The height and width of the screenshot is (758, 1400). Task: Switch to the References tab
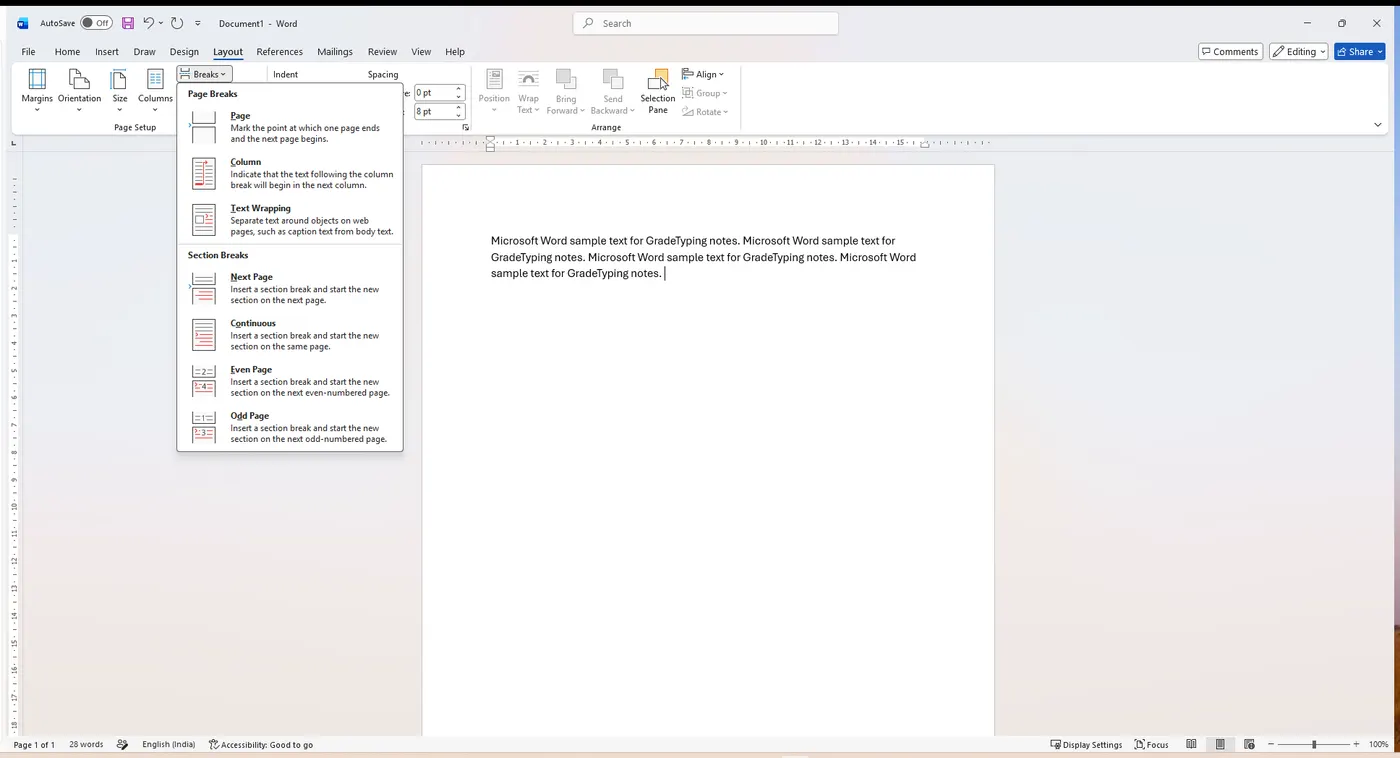pos(280,52)
